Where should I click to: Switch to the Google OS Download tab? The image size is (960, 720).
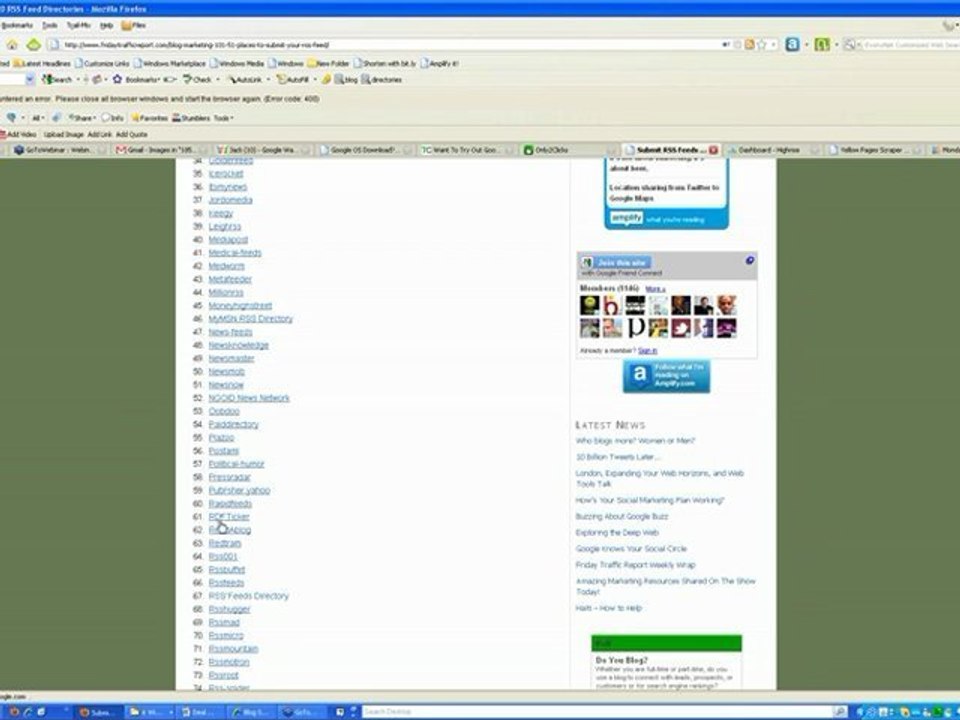tap(364, 150)
